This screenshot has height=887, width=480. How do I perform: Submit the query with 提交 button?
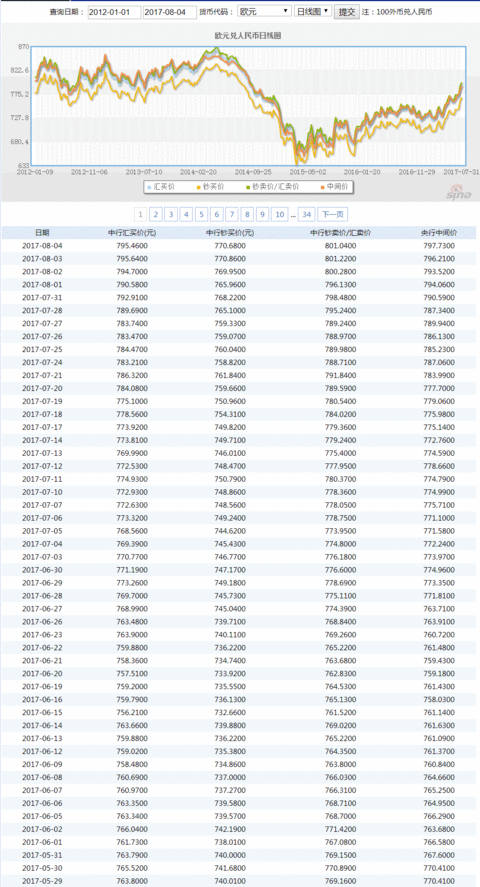pyautogui.click(x=347, y=12)
